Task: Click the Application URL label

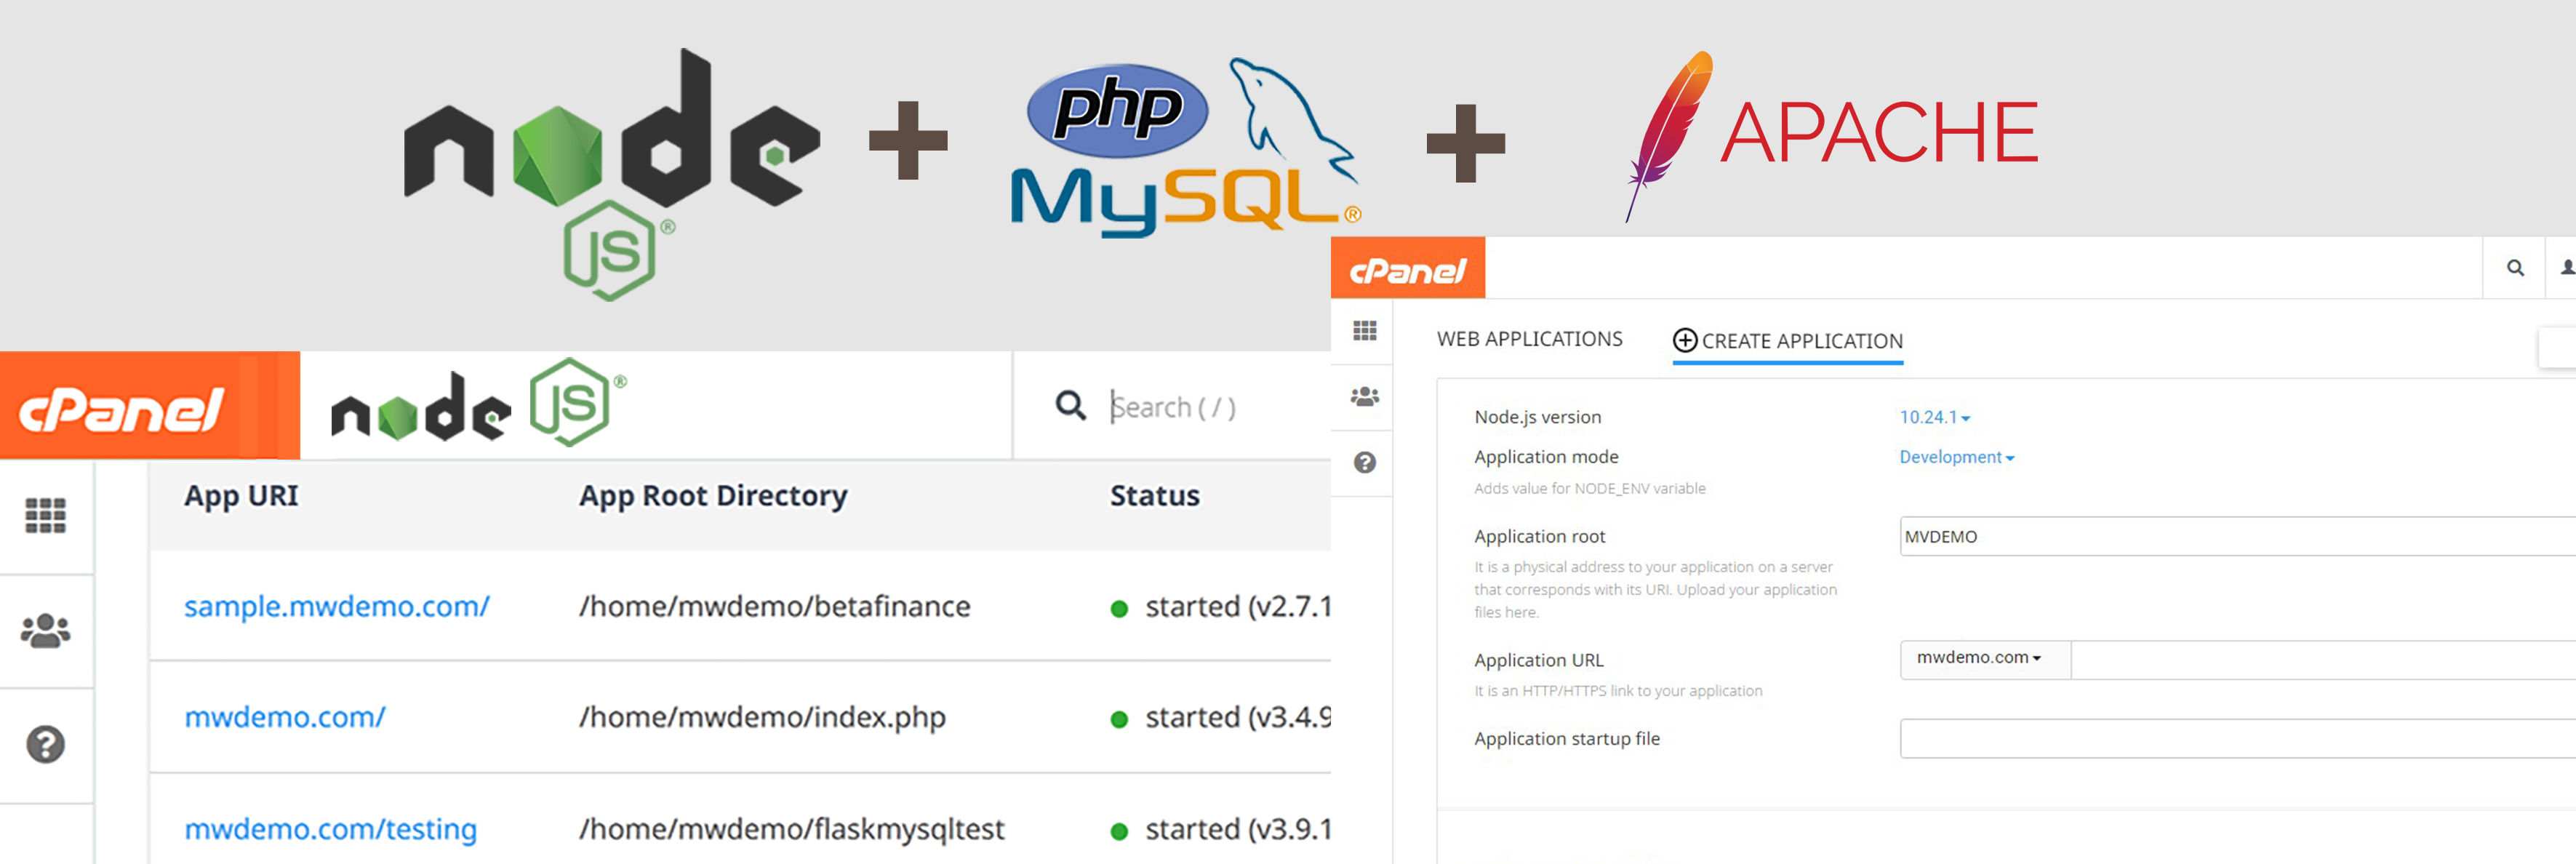Action: point(1538,660)
